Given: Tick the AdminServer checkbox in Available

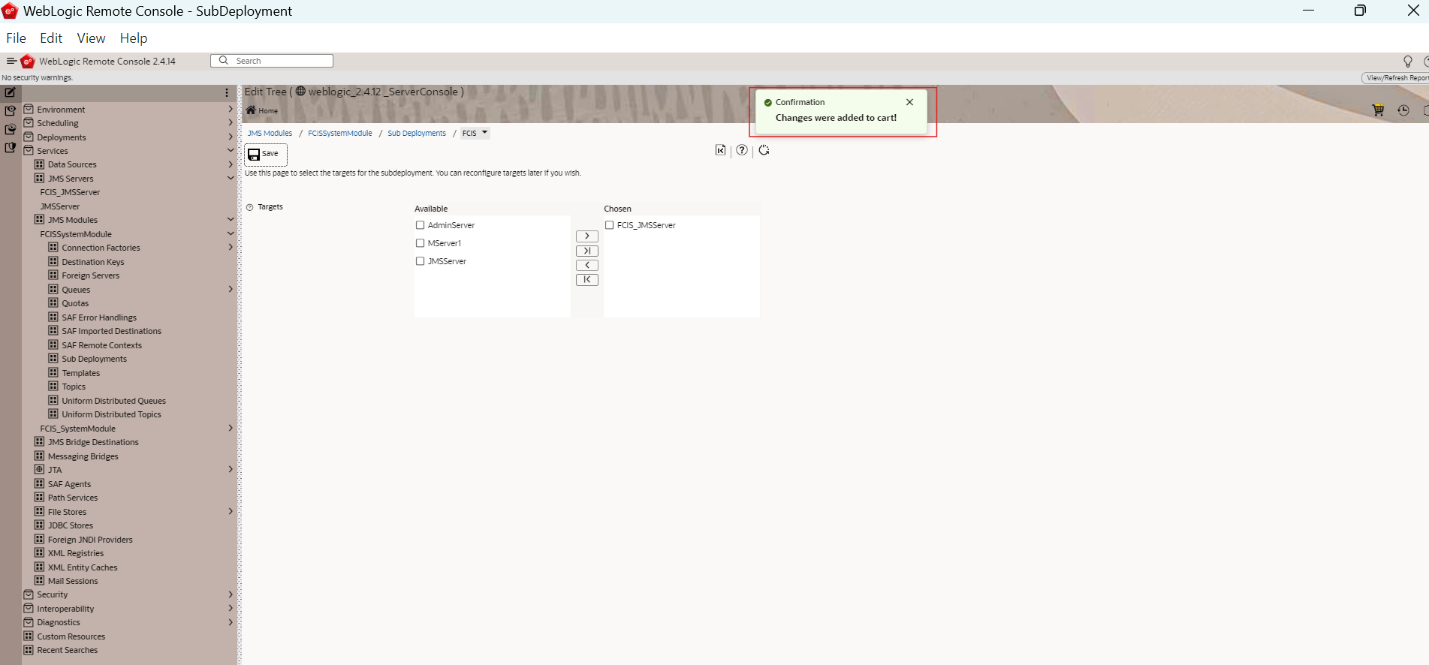Looking at the screenshot, I should point(420,225).
